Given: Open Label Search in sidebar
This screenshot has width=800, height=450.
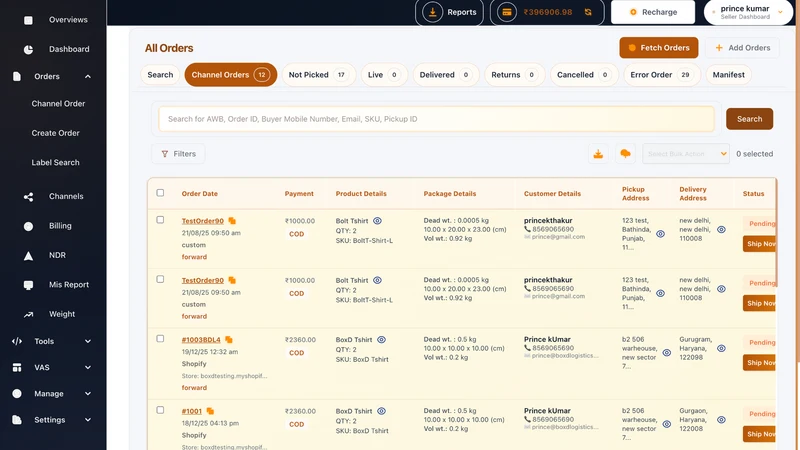Looking at the screenshot, I should tap(56, 163).
